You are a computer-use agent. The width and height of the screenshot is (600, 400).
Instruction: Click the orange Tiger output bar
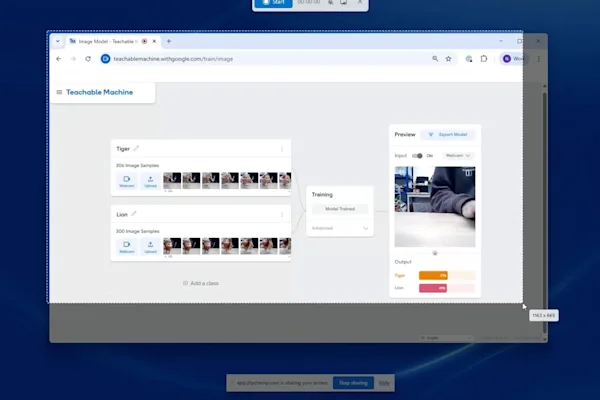[x=433, y=276]
